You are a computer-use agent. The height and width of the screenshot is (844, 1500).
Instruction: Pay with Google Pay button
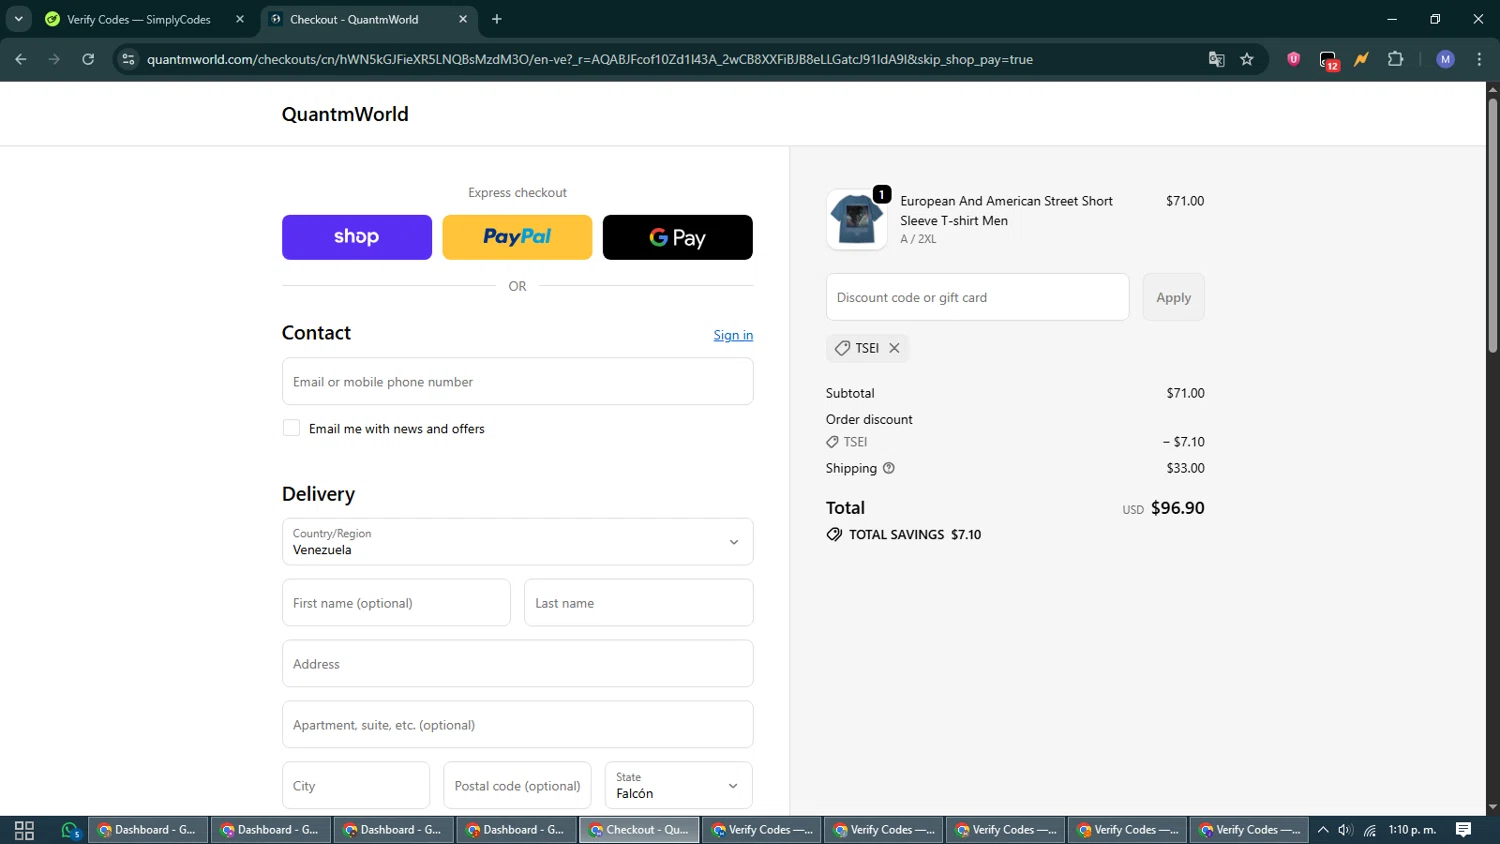coord(677,237)
